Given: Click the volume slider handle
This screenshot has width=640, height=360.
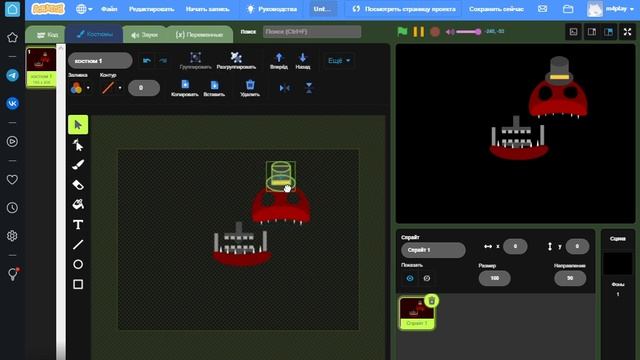Looking at the screenshot, I should [x=478, y=31].
